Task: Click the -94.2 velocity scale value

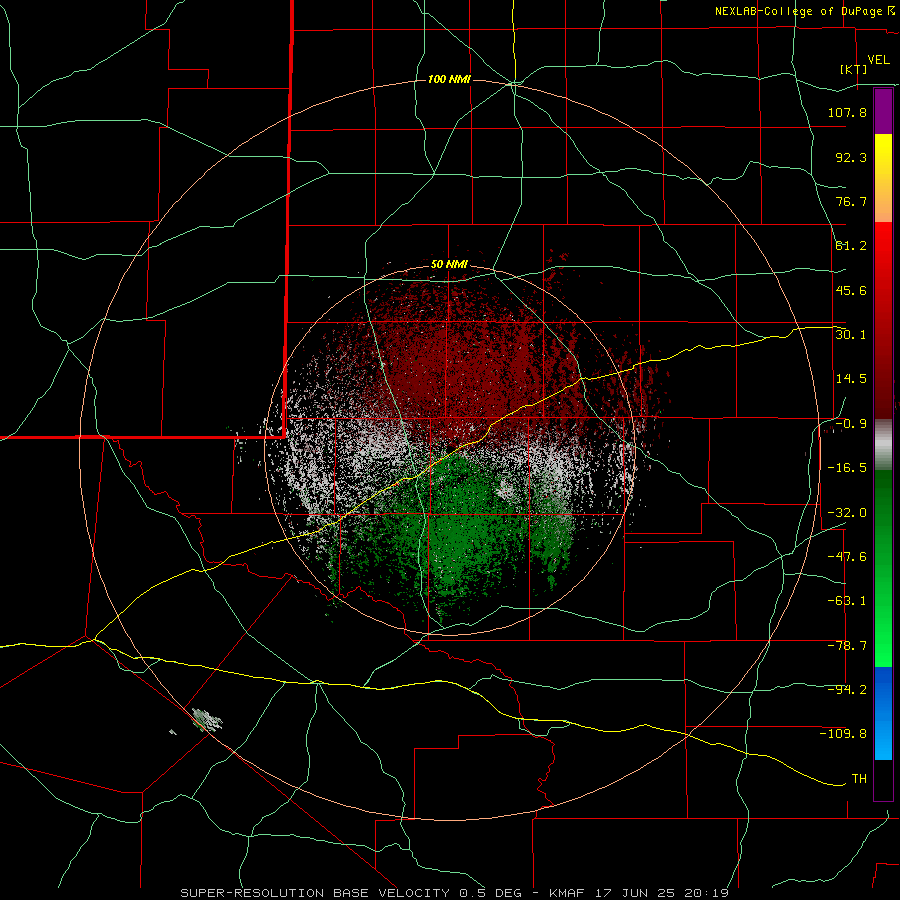Action: (847, 690)
